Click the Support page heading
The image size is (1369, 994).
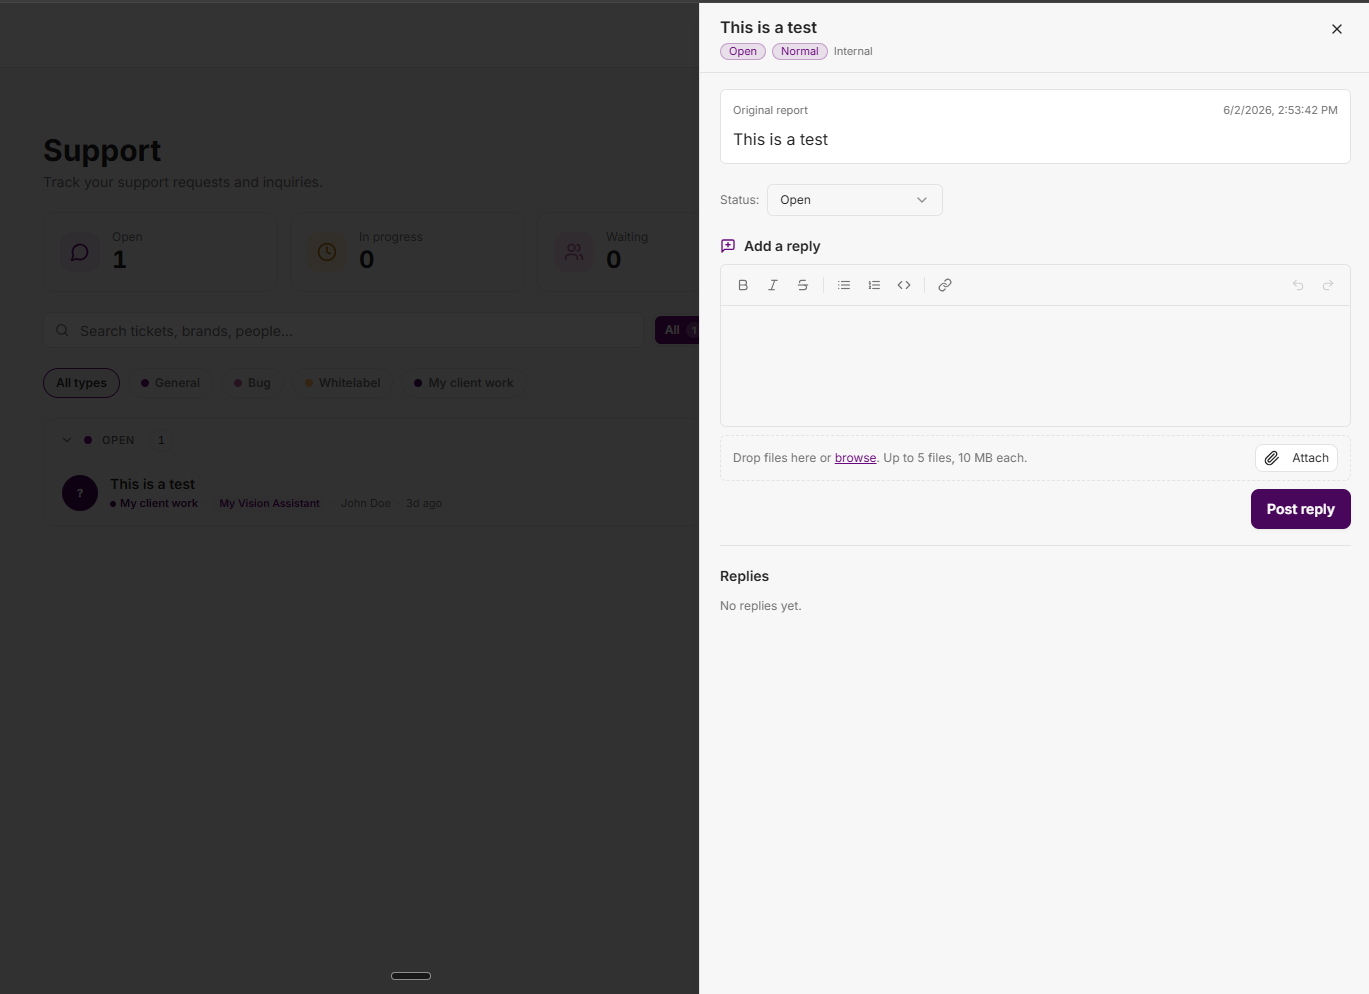tap(102, 150)
